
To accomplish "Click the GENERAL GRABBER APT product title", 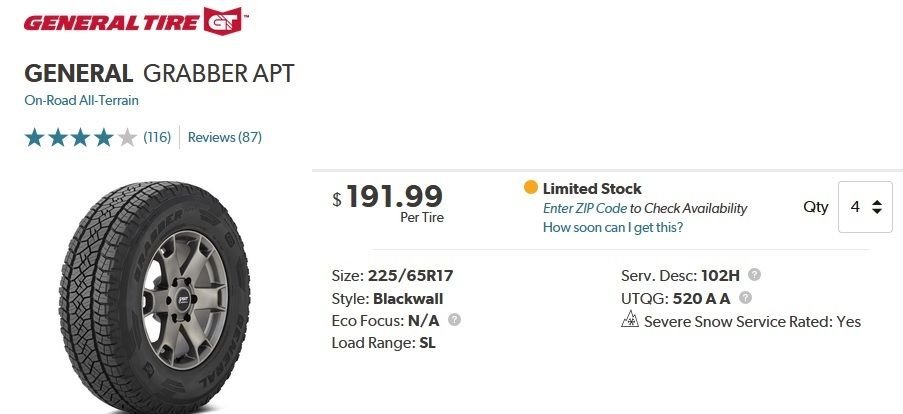I will tap(159, 74).
